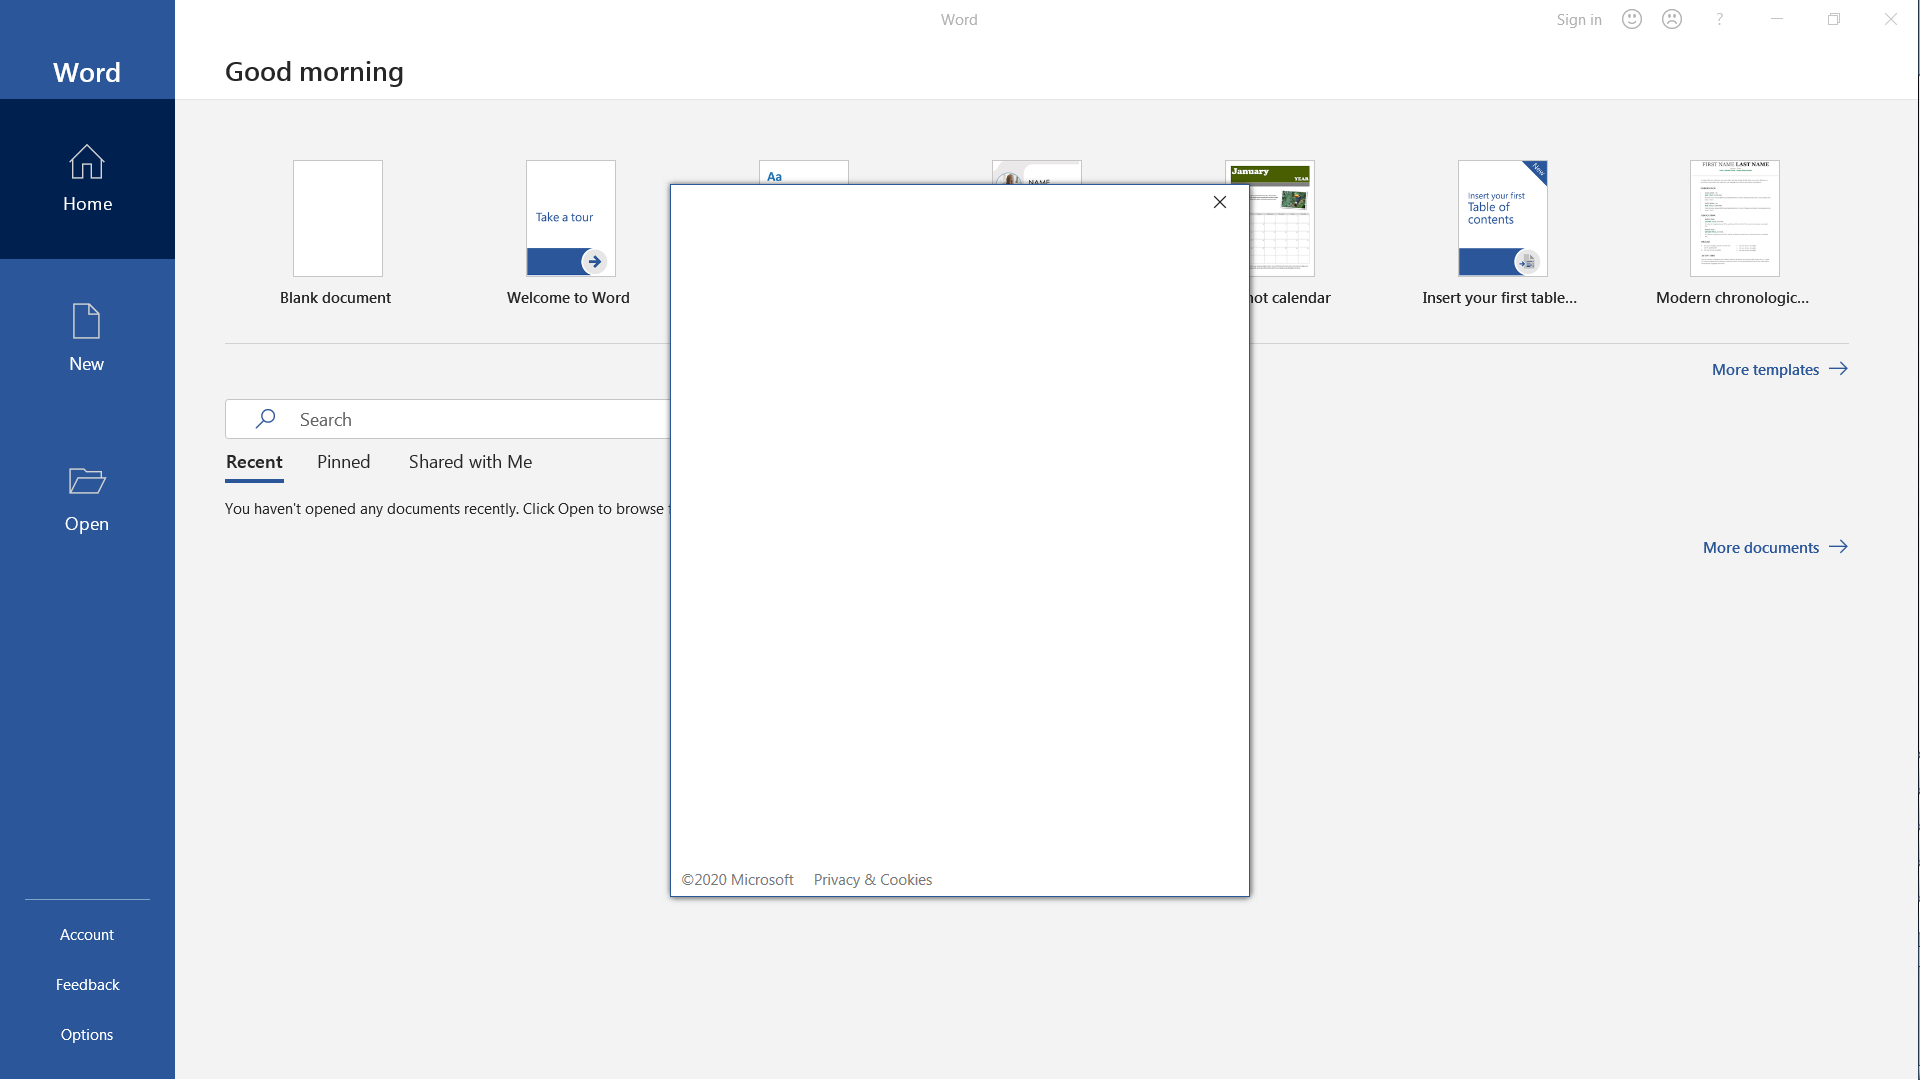
Task: Click the Open folder icon
Action: (87, 480)
